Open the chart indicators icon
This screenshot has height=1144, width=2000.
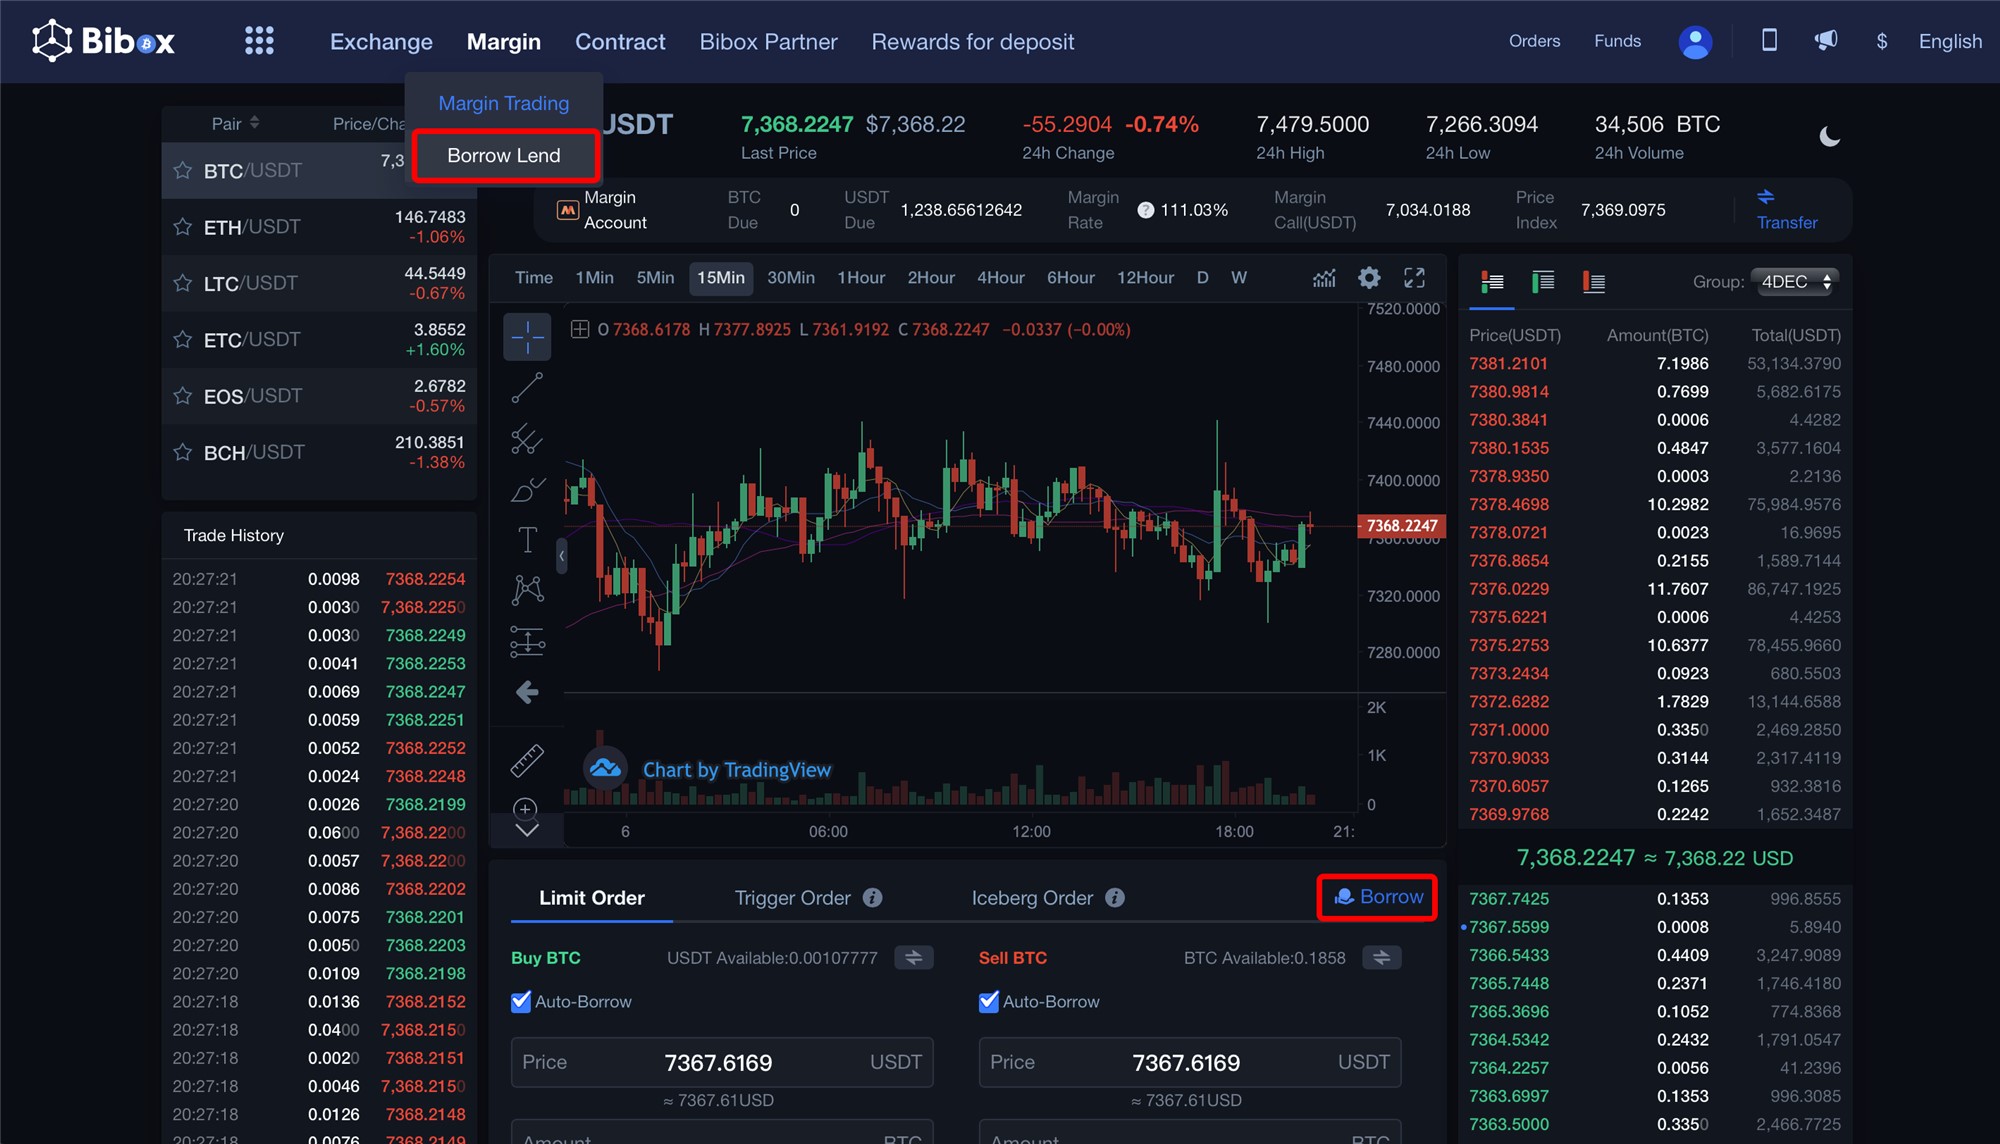click(1324, 278)
